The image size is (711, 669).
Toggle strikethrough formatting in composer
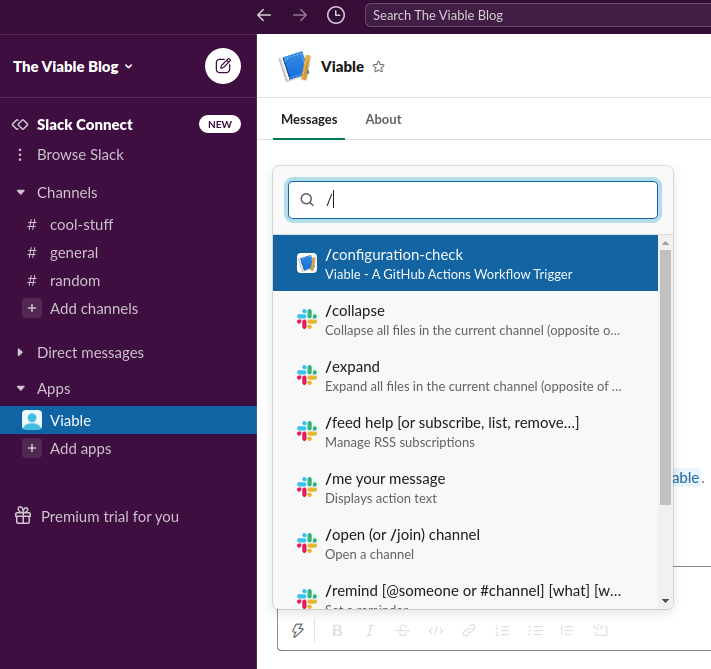(x=403, y=630)
